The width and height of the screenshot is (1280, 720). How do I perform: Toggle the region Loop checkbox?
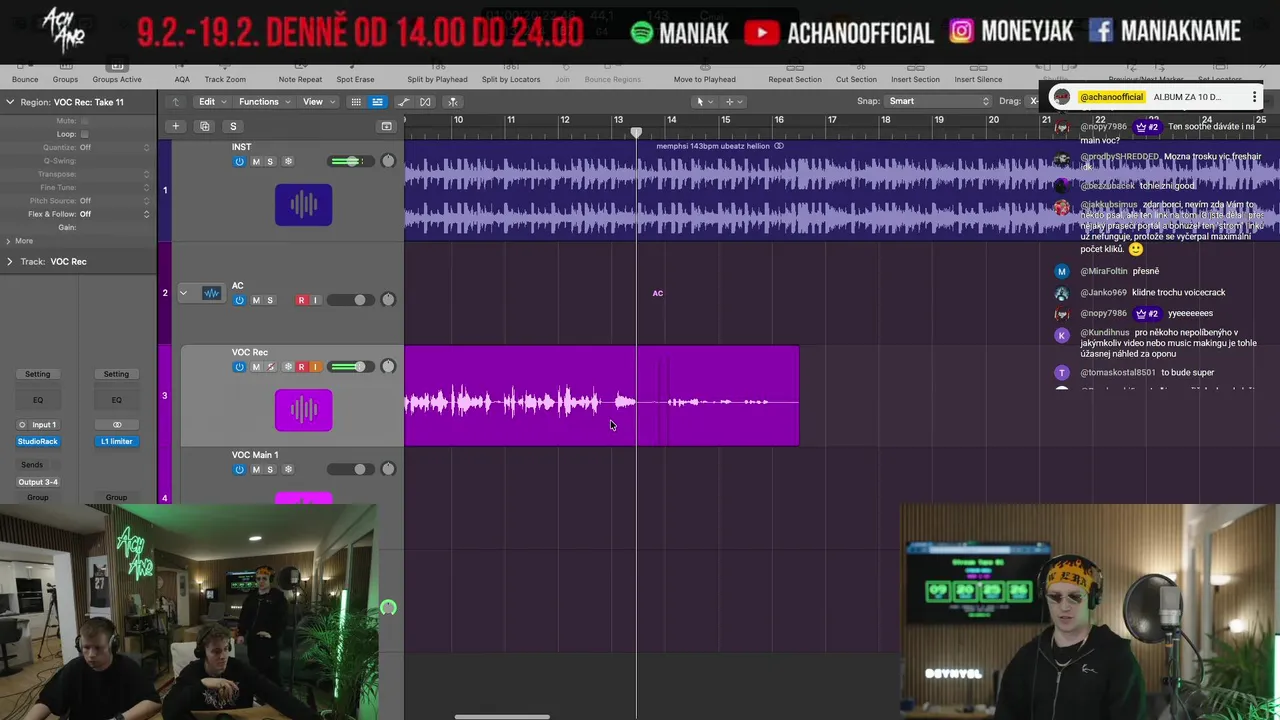coord(84,134)
